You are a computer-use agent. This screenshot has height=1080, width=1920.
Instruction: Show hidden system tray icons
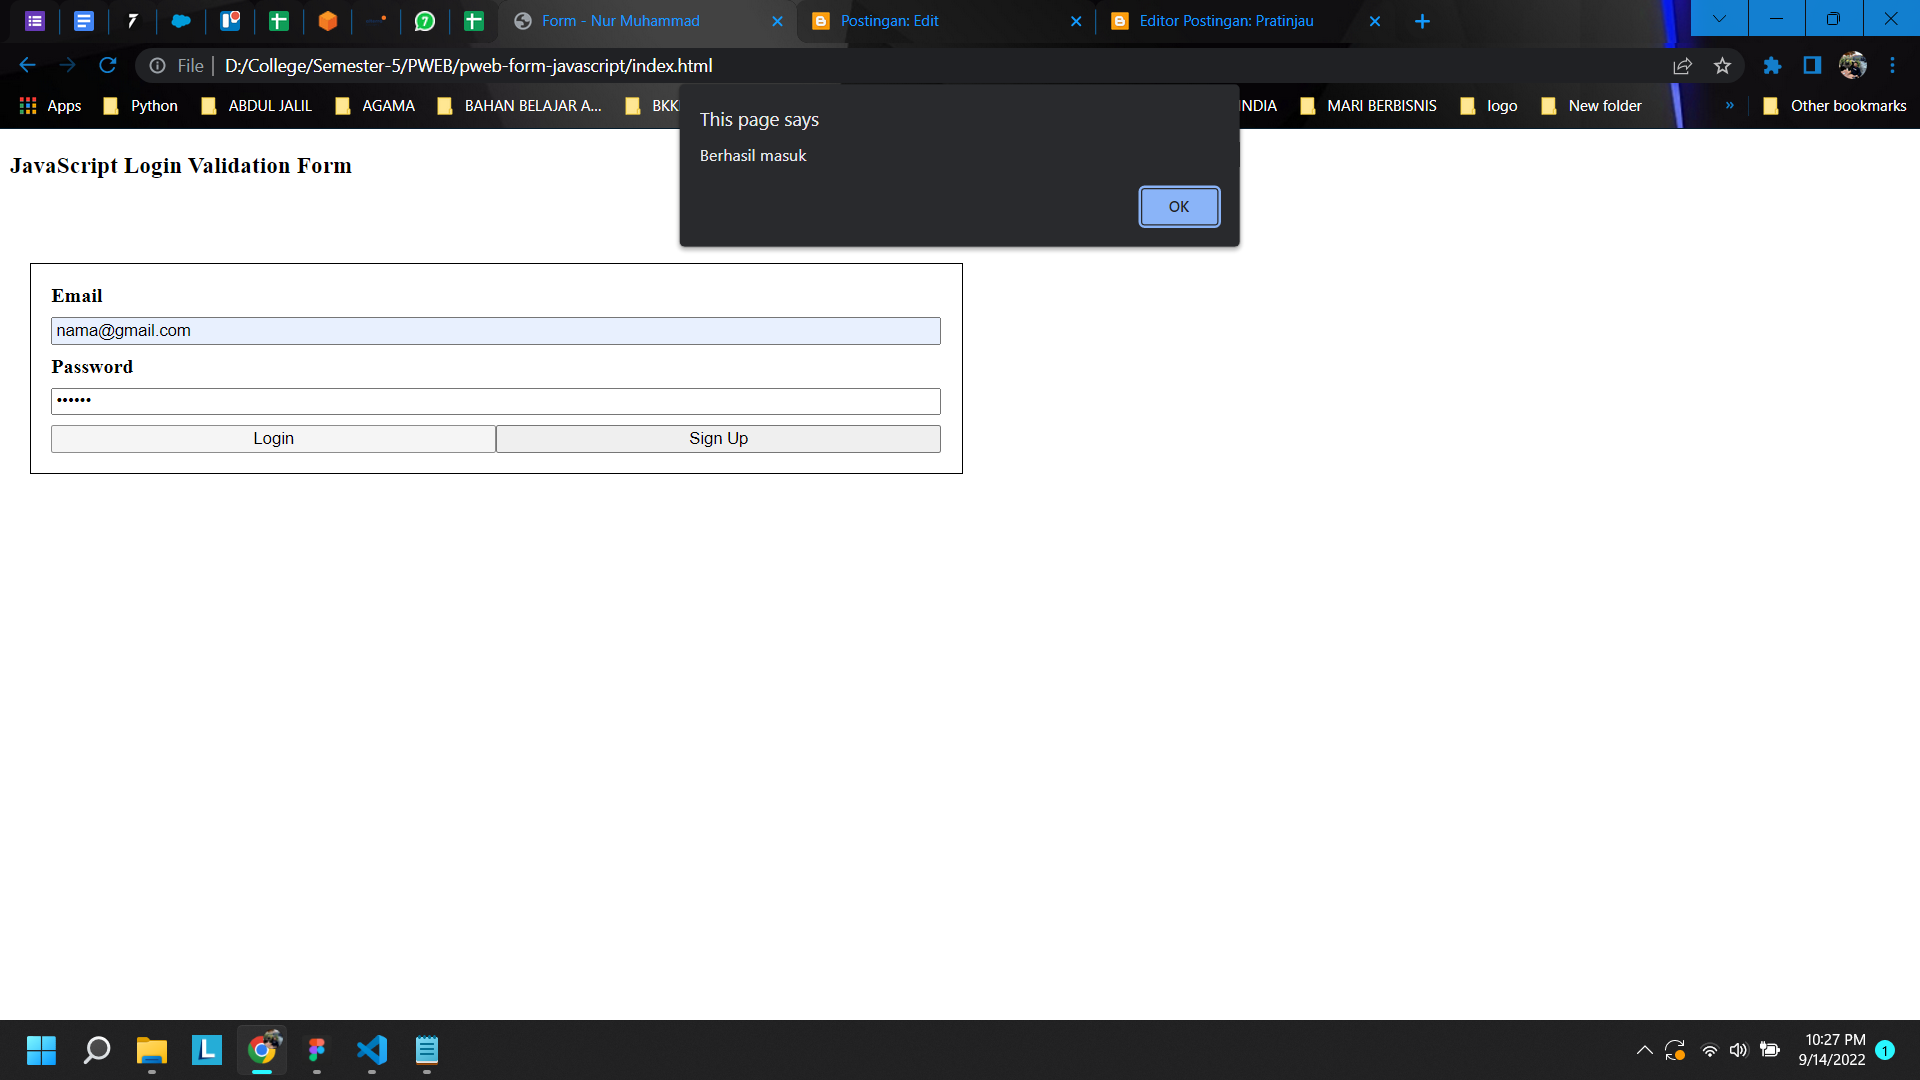(x=1644, y=1050)
